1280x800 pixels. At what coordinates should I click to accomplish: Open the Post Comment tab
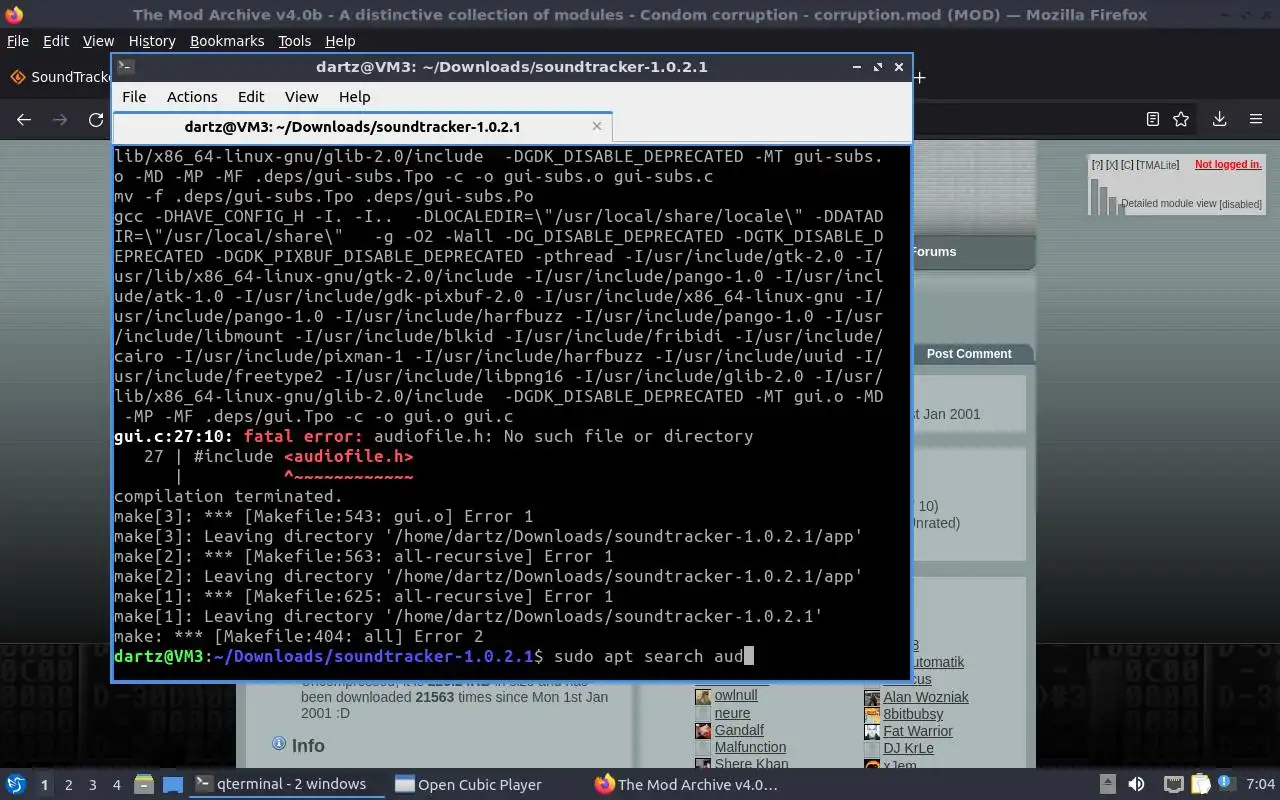[969, 354]
